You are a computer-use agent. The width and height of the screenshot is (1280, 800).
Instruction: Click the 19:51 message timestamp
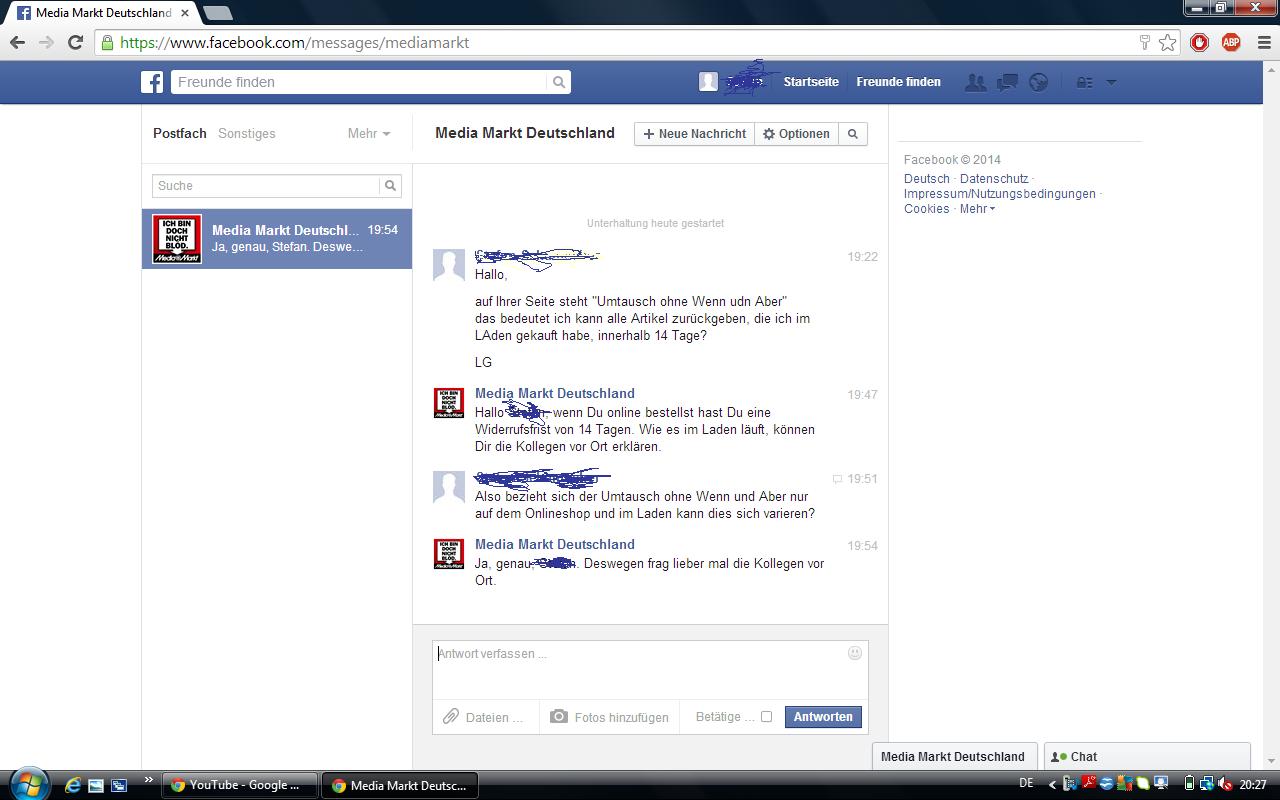(862, 479)
